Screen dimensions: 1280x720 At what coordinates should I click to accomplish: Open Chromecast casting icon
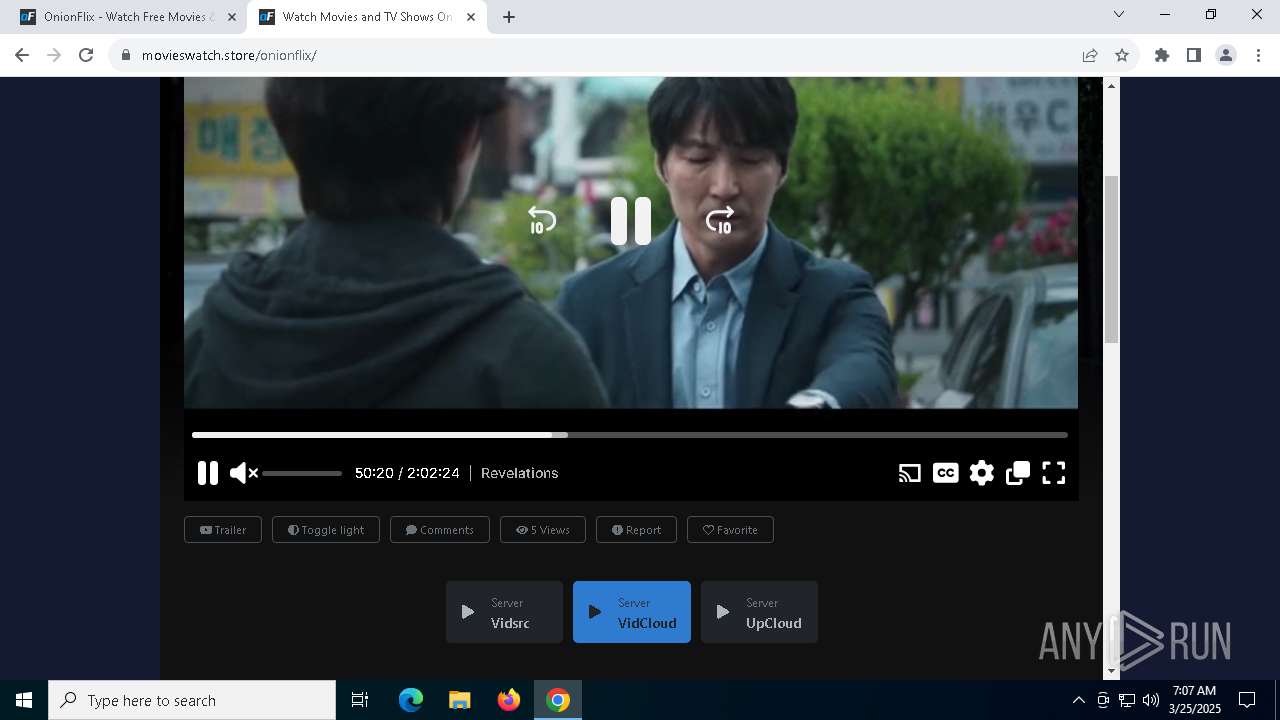pos(910,473)
